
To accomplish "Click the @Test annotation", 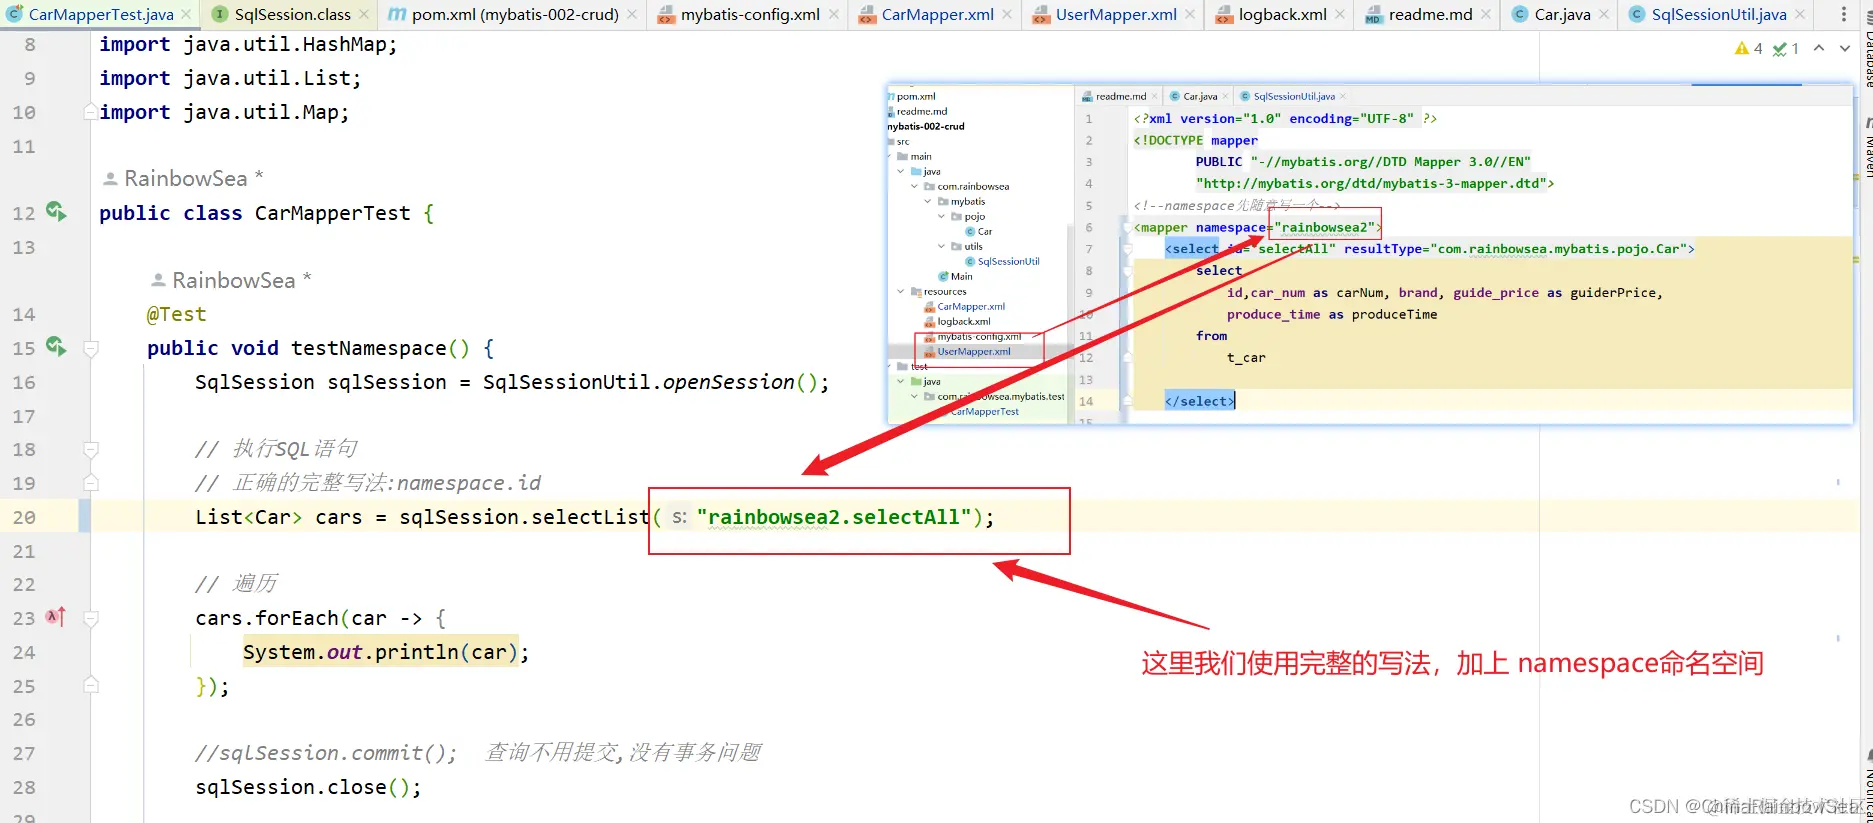I will tap(176, 314).
